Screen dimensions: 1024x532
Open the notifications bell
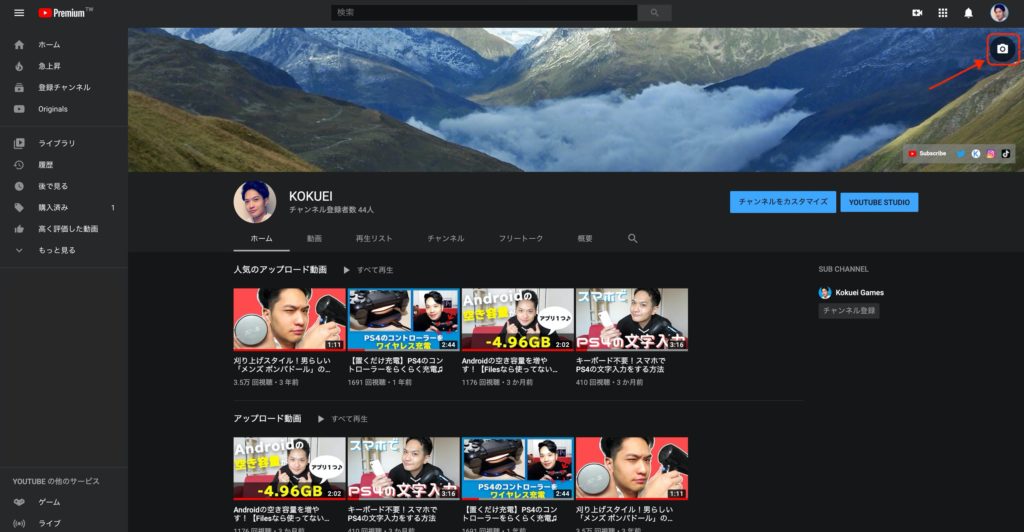968,12
